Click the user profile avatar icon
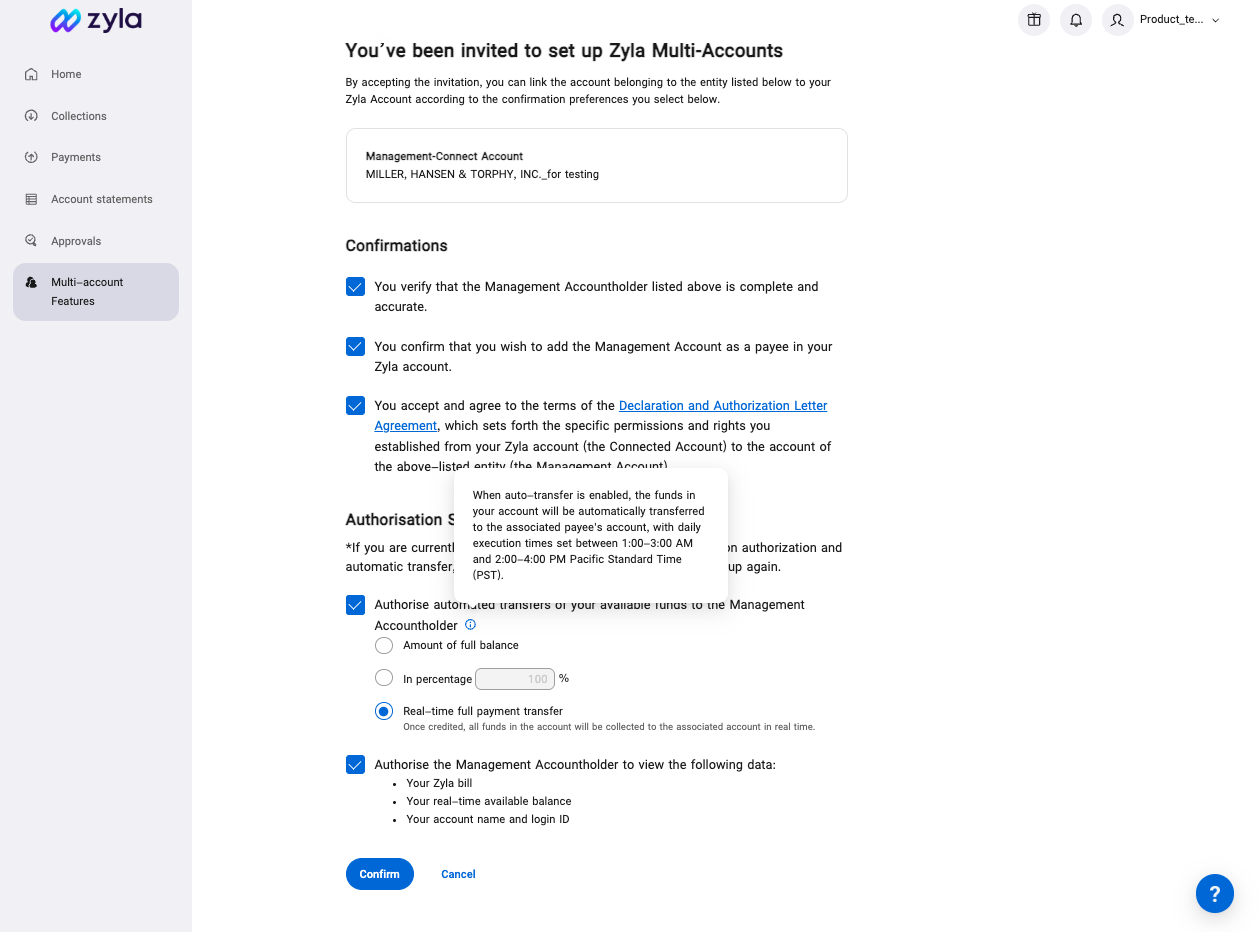 pyautogui.click(x=1118, y=20)
